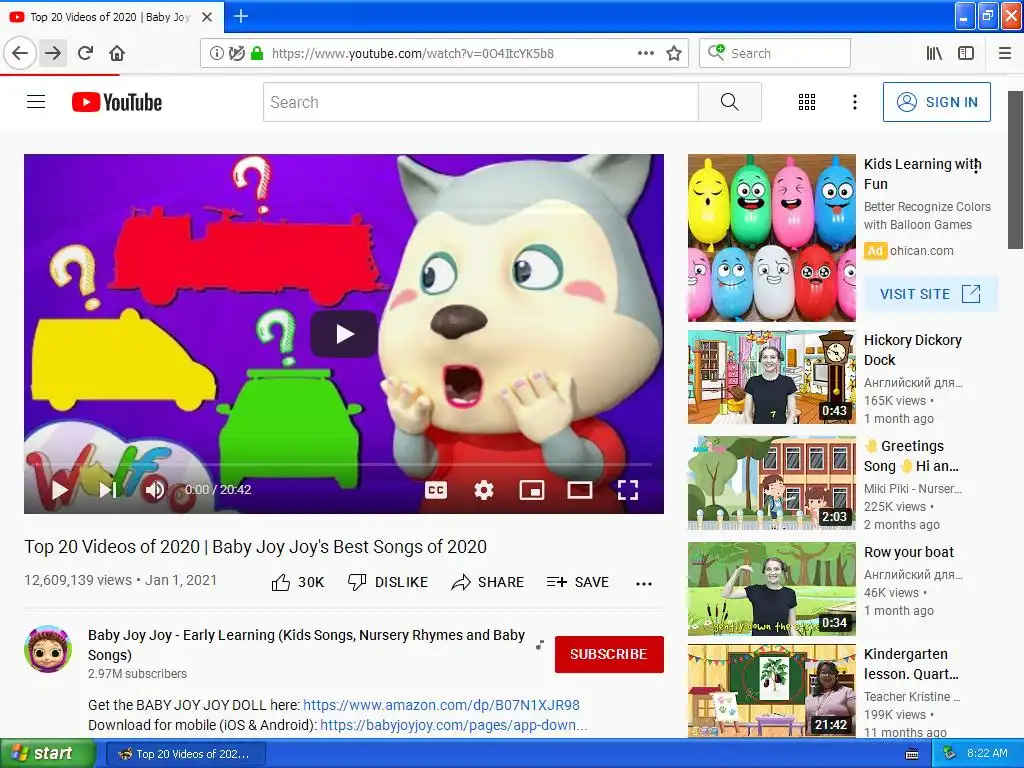Select Top 20 Videos taskbar window button
This screenshot has width=1024, height=768.
186,754
